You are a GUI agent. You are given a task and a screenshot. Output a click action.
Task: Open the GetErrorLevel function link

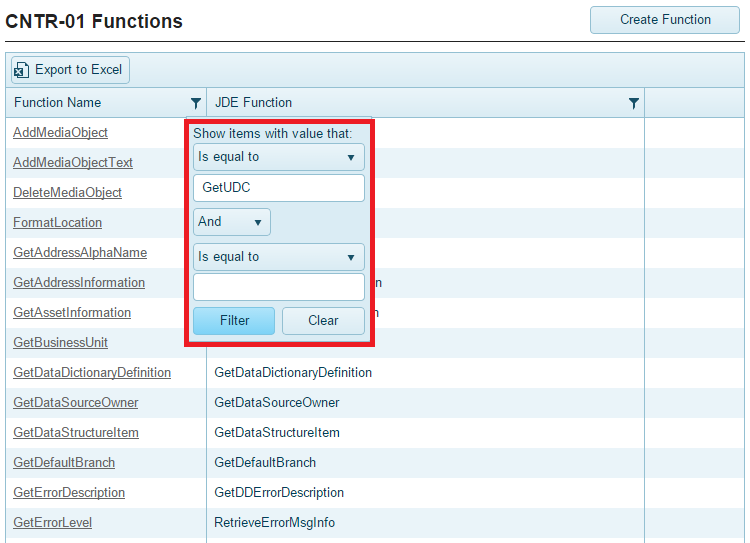53,523
